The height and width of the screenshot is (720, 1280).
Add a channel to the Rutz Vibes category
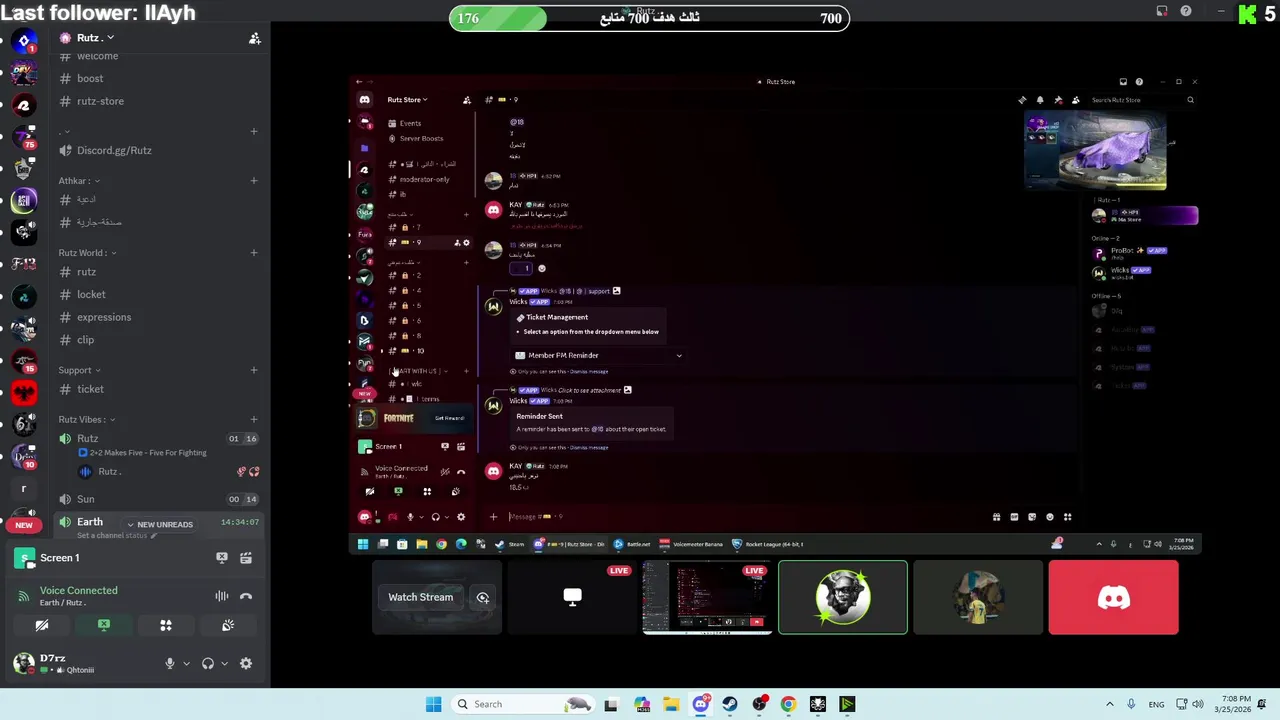(x=254, y=419)
